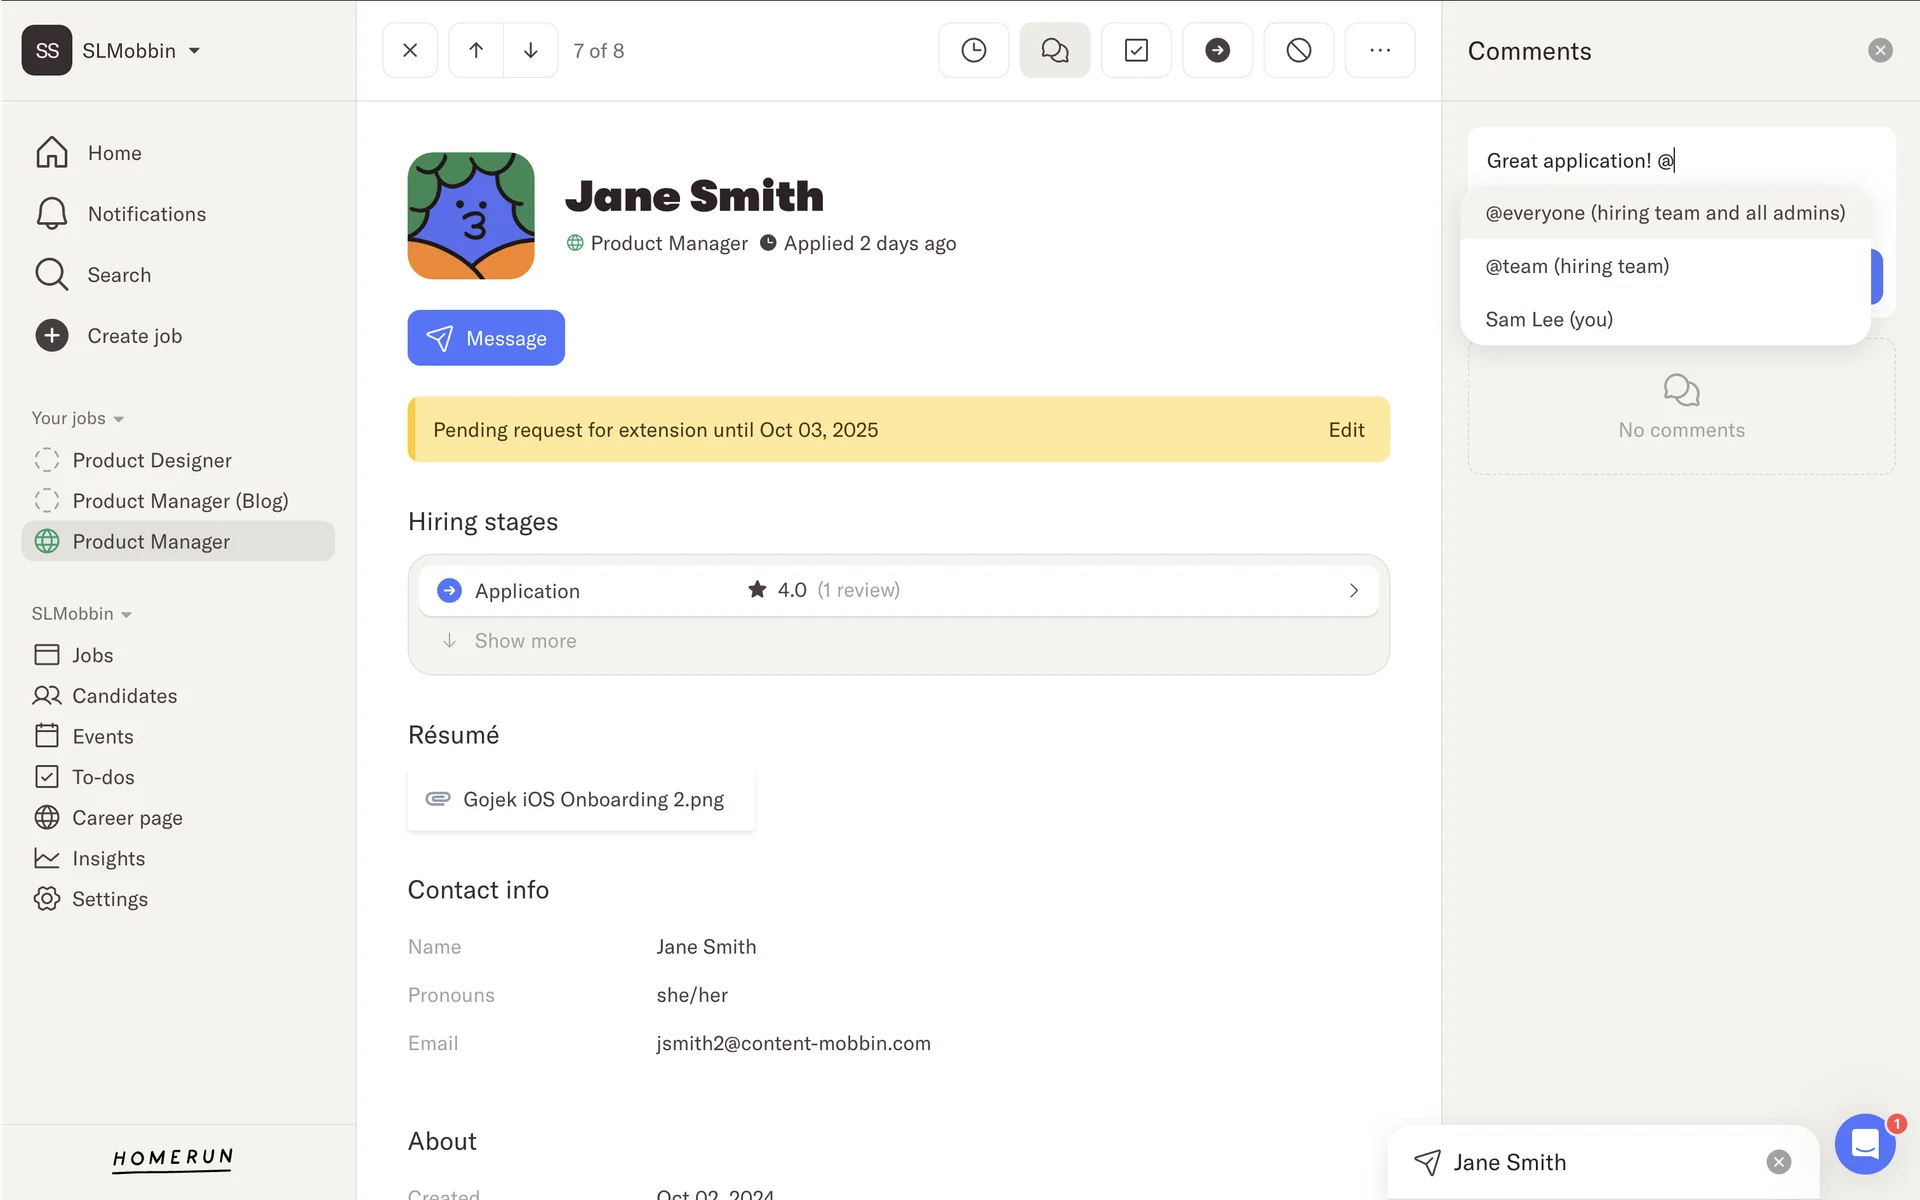Image resolution: width=1920 pixels, height=1200 pixels.
Task: Open the to-do checkbox icon in toolbar
Action: point(1136,50)
